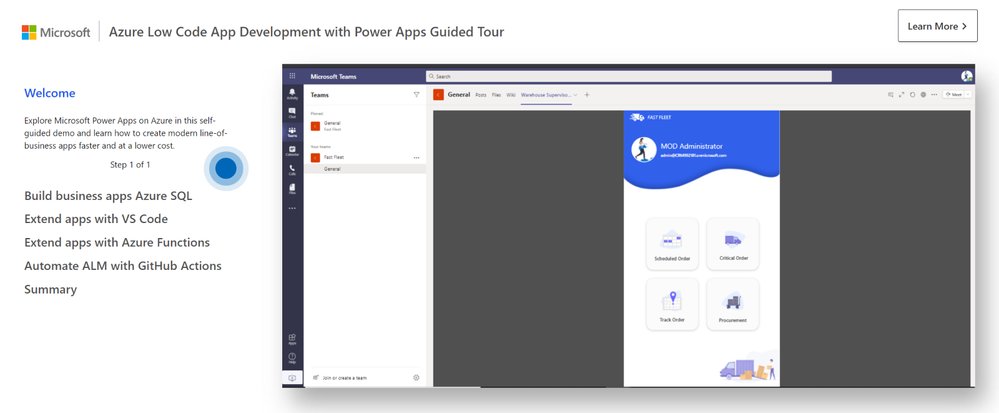Screen dimensions: 999x413
Task: Click the 'Step 1 of 1' text
Action: [130, 164]
